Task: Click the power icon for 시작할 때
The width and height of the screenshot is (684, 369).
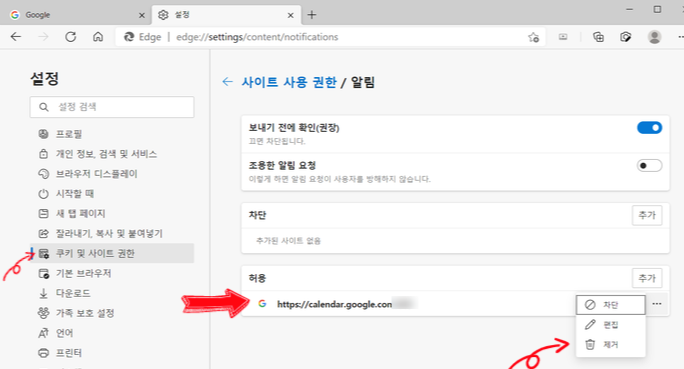Action: click(x=43, y=194)
